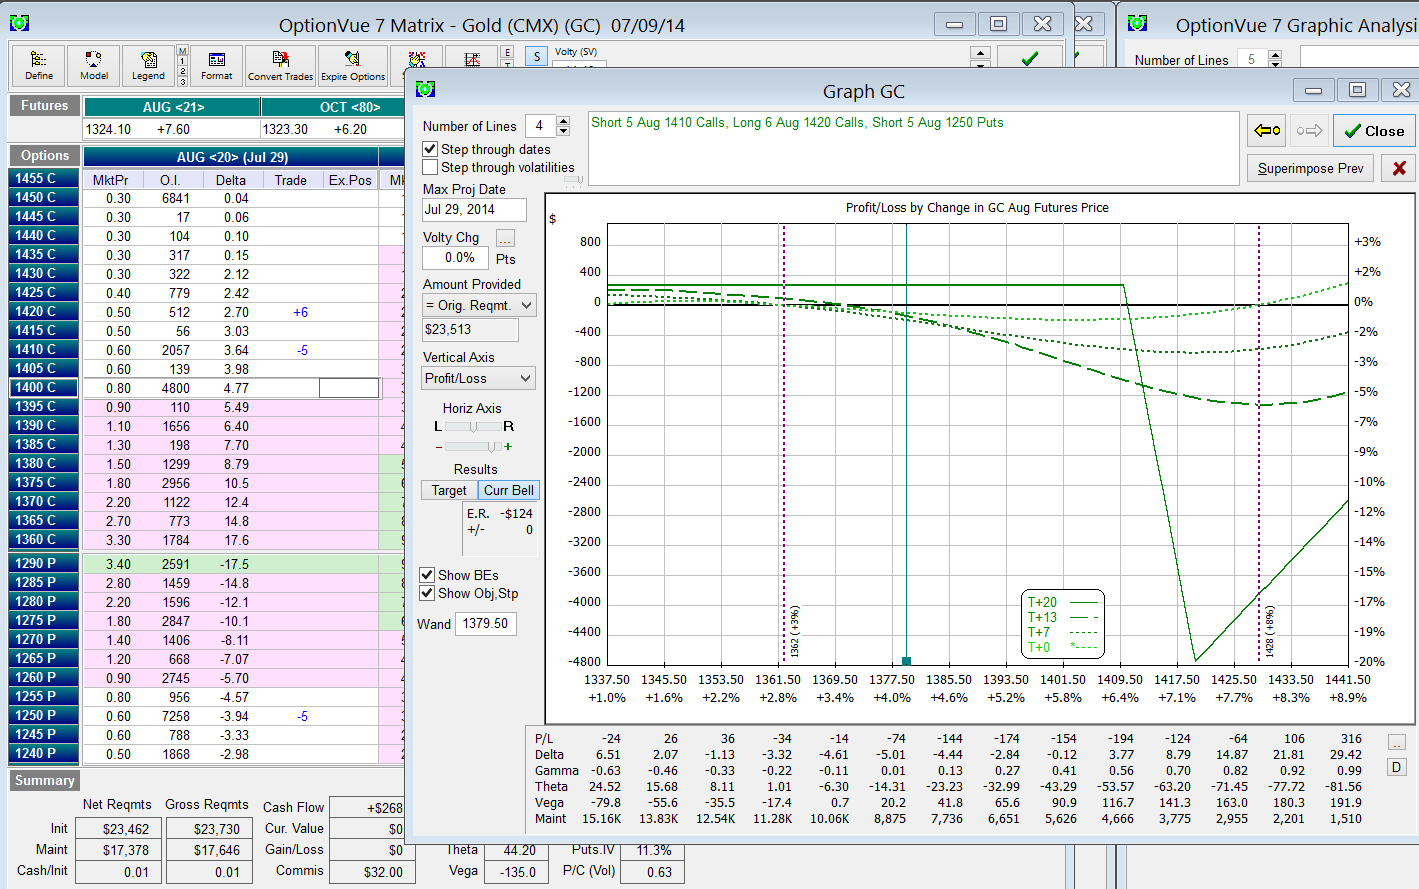Screen dimensions: 1419x889
Task: Click the yellow back arrow button
Action: (x=1267, y=131)
